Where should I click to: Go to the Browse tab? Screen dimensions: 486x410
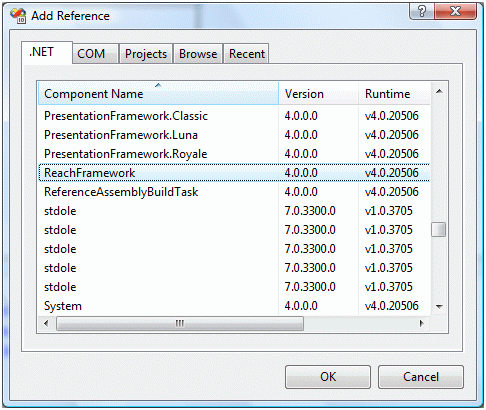[198, 54]
